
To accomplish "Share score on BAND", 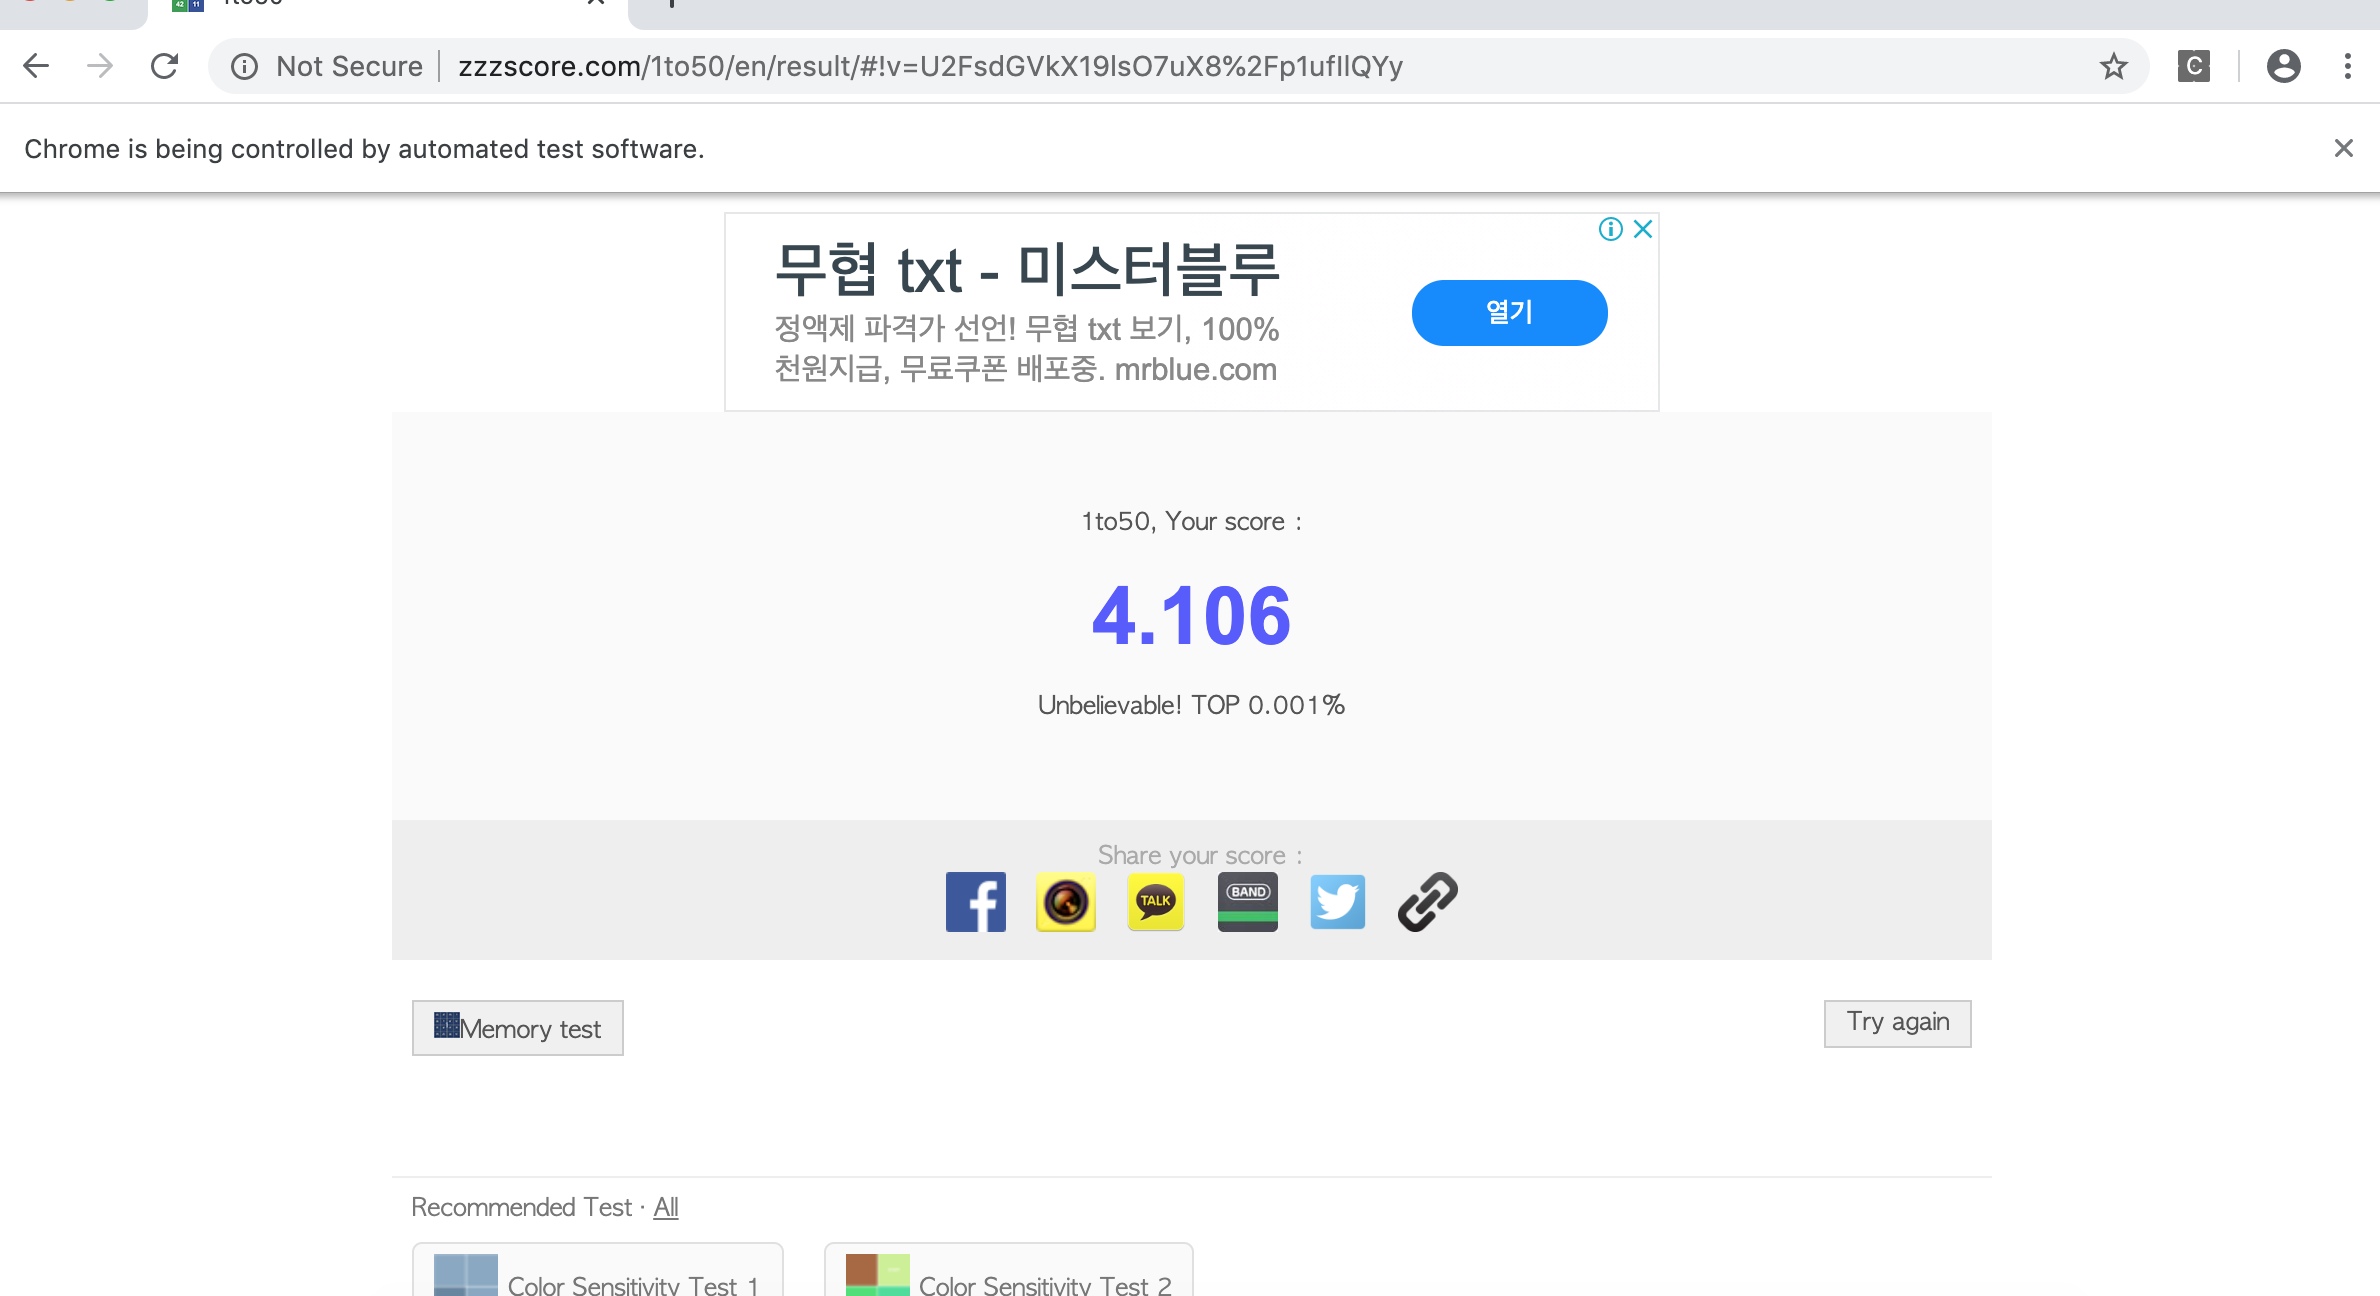I will pyautogui.click(x=1247, y=902).
